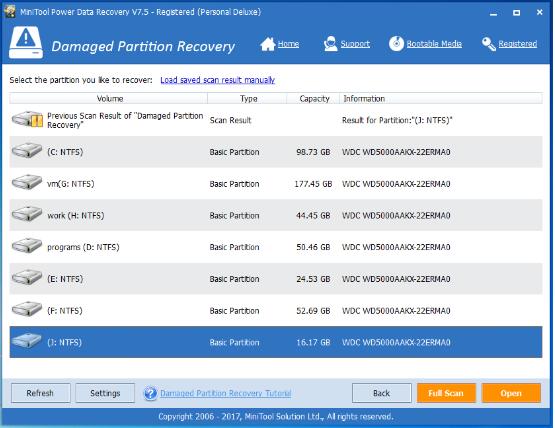Open the Home link
This screenshot has width=555, height=428.
pyautogui.click(x=288, y=44)
